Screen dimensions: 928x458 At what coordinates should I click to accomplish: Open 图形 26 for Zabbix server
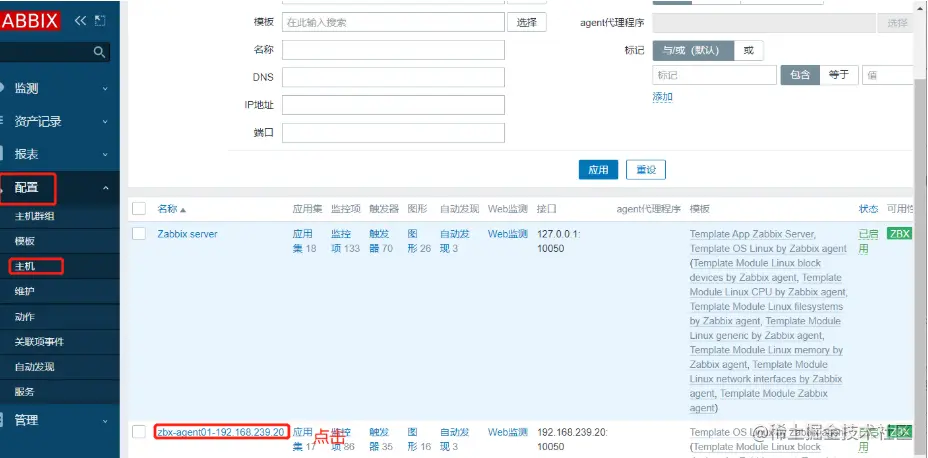coord(419,241)
